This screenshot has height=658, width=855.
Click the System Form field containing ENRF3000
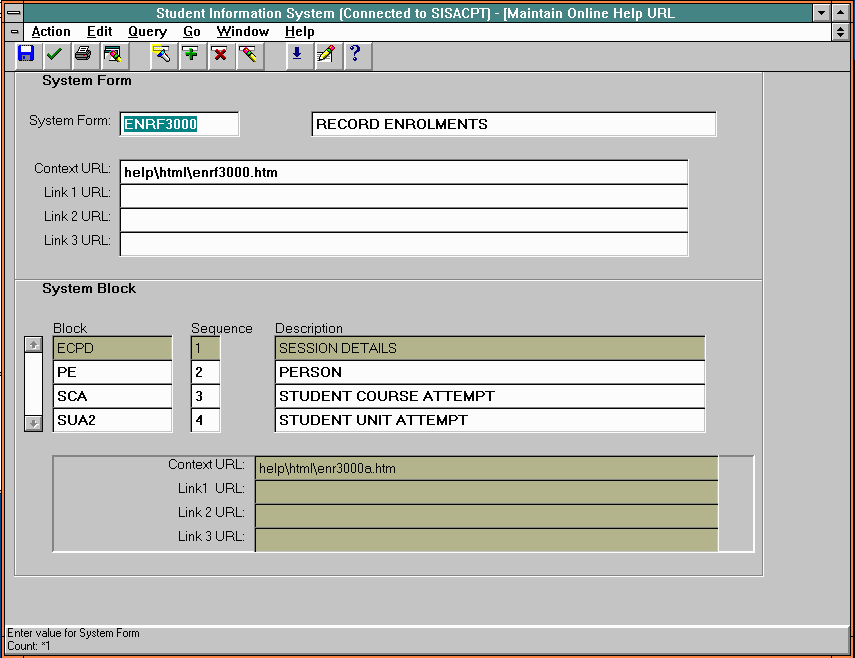[x=179, y=124]
